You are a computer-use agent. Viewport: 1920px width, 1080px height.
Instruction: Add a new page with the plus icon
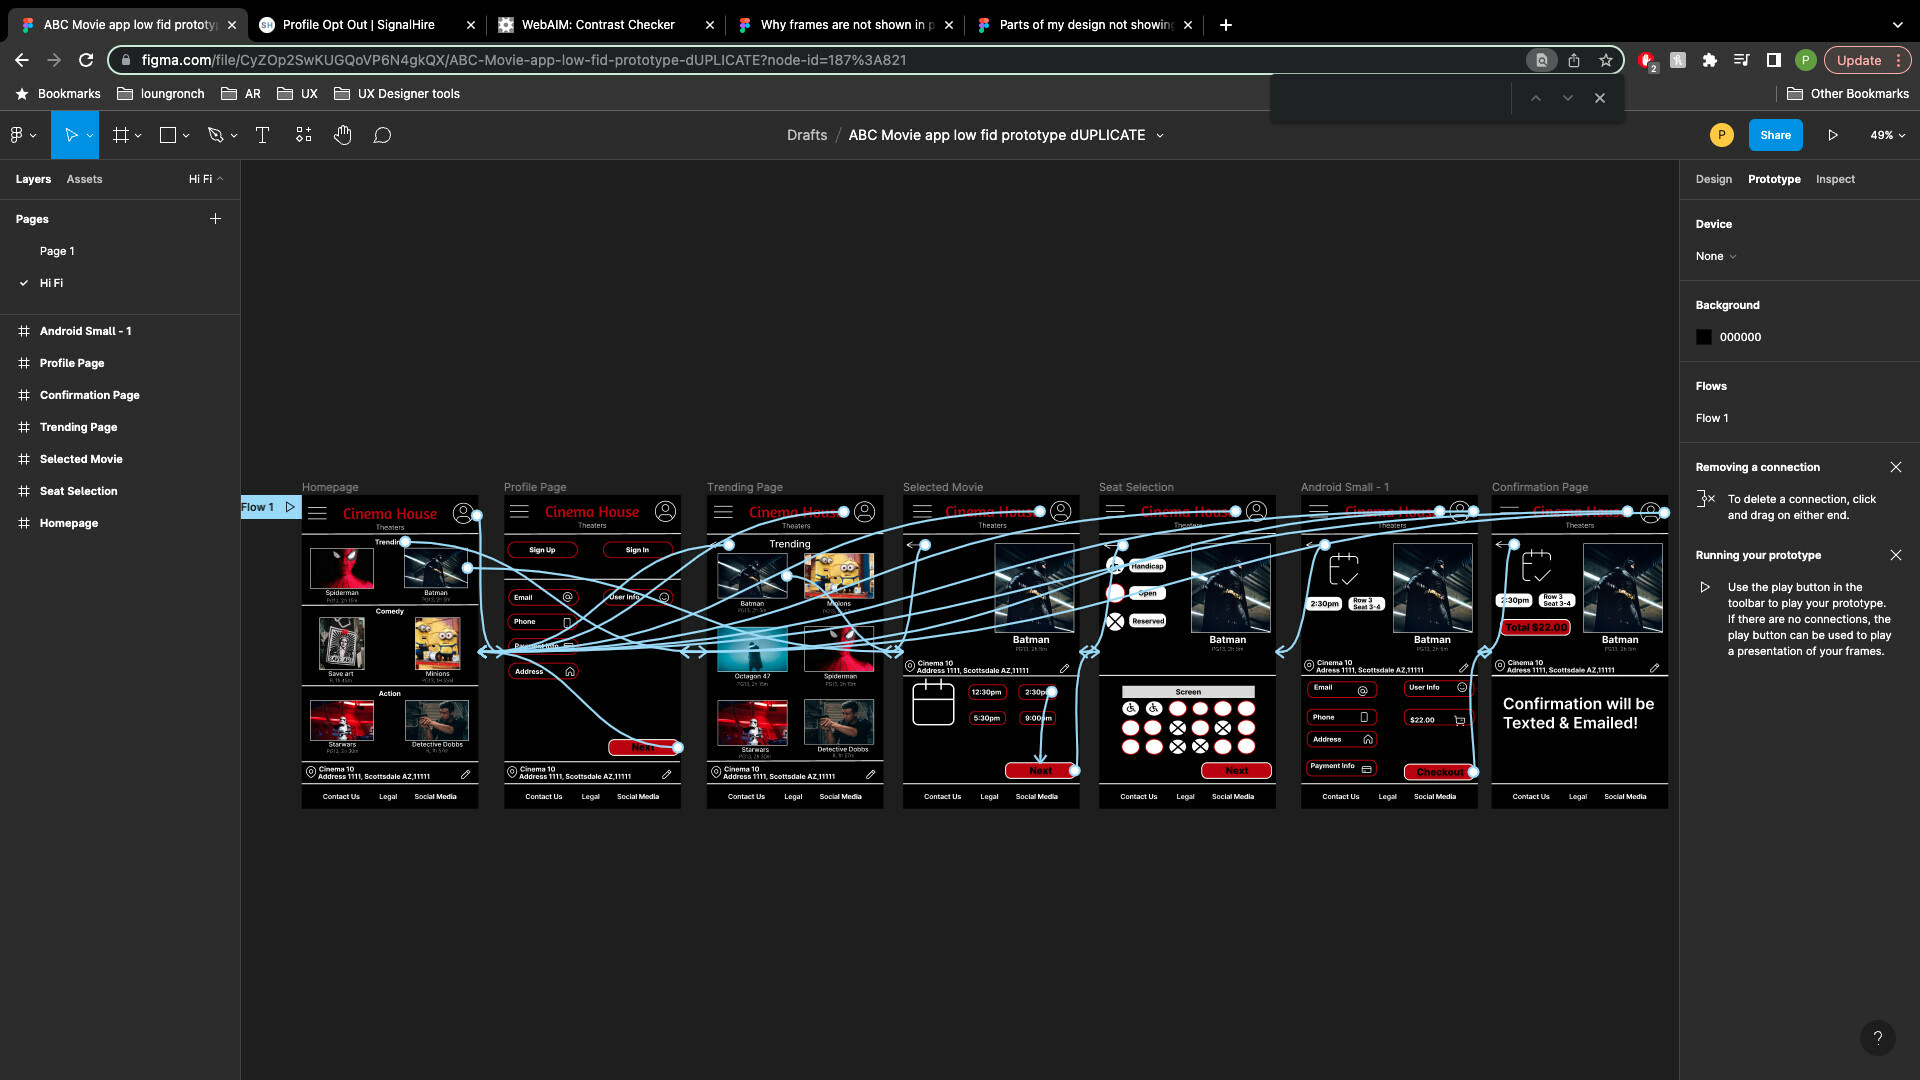pyautogui.click(x=215, y=219)
